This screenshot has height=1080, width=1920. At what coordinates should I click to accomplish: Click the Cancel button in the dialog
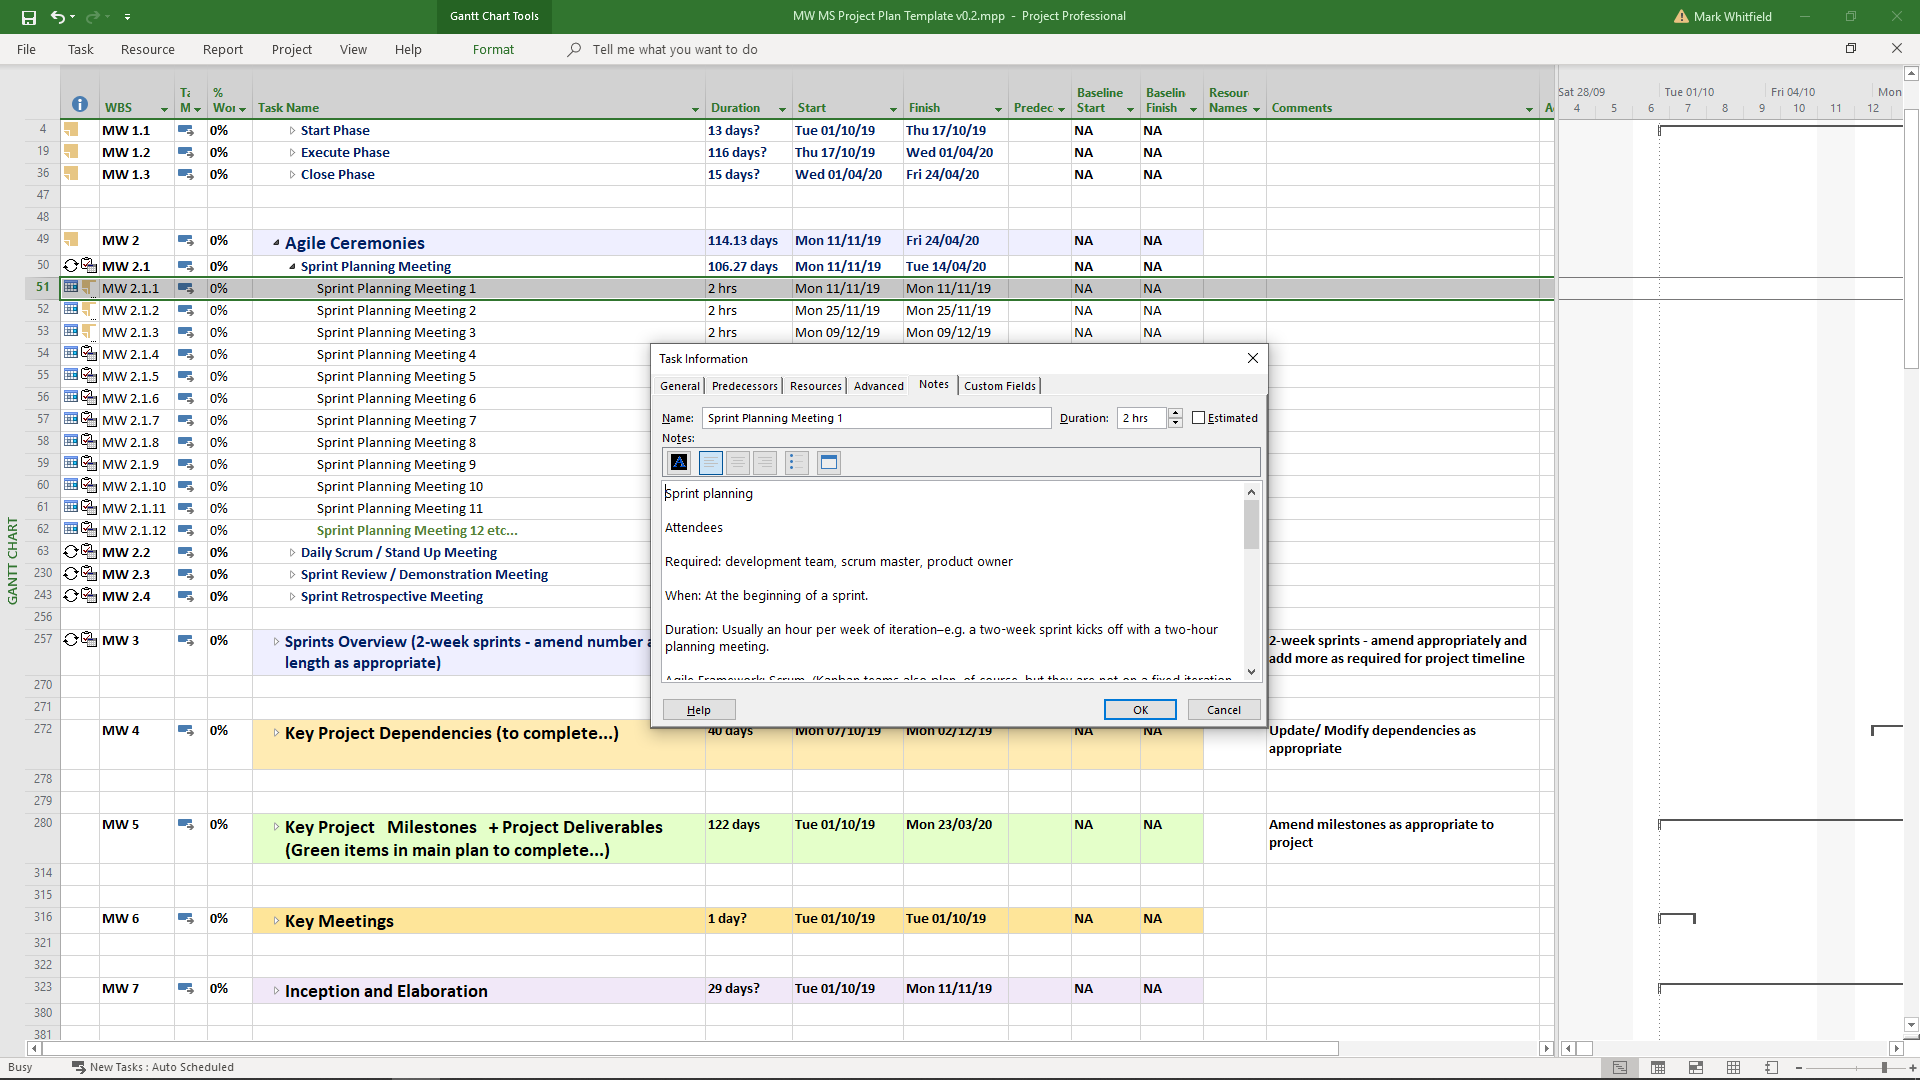pos(1223,710)
